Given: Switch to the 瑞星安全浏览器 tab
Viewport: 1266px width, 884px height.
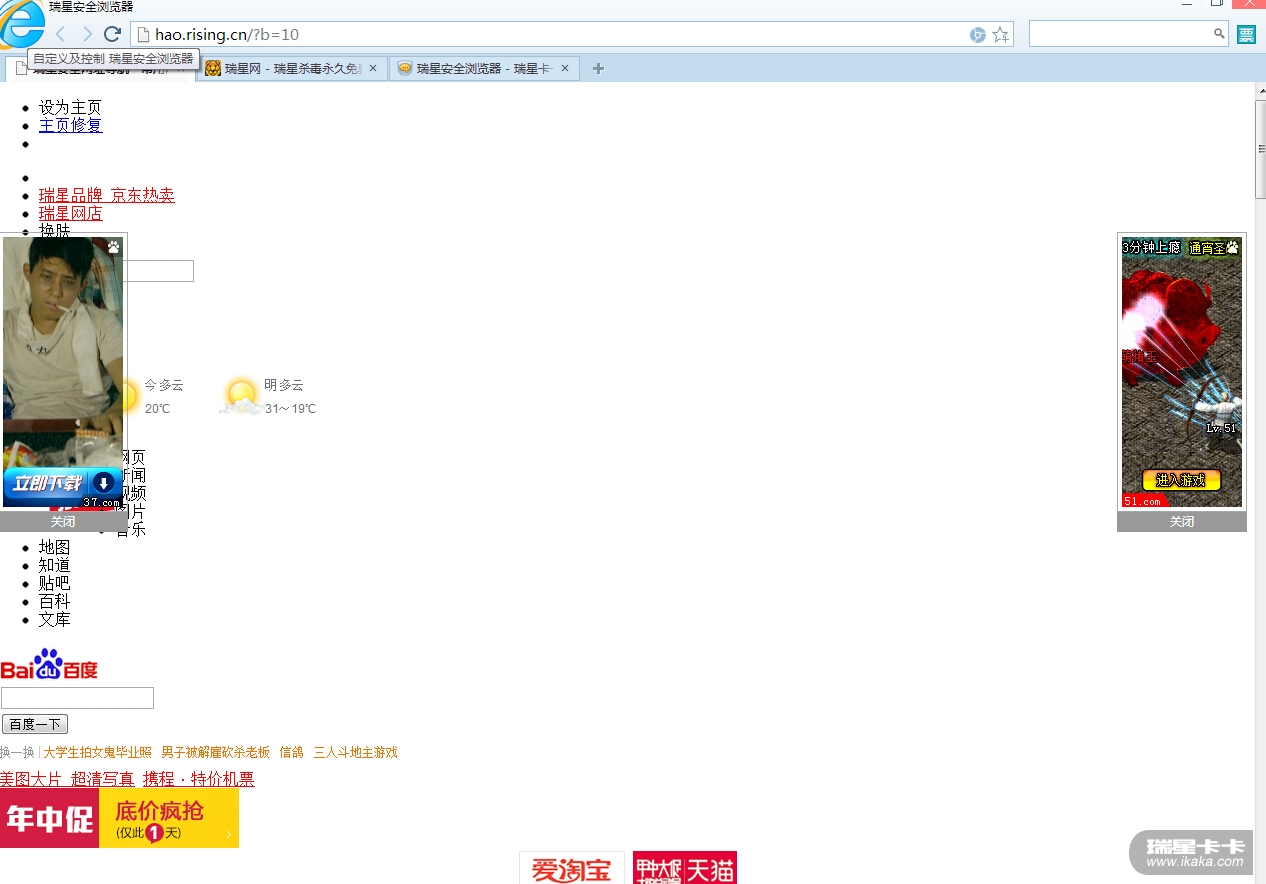Looking at the screenshot, I should tap(483, 68).
